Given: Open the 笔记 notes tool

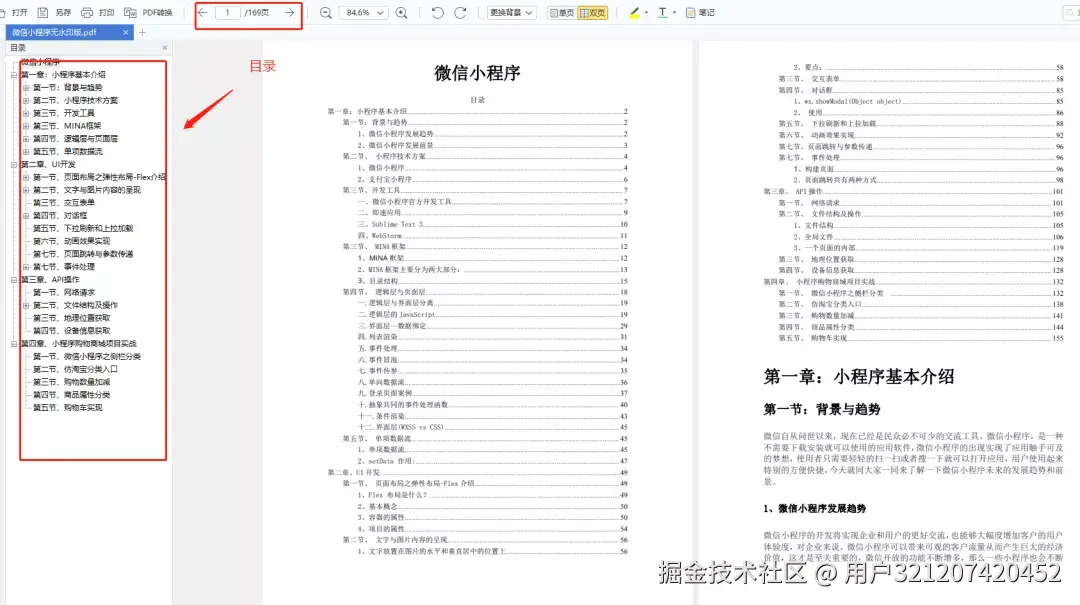Looking at the screenshot, I should click(700, 12).
